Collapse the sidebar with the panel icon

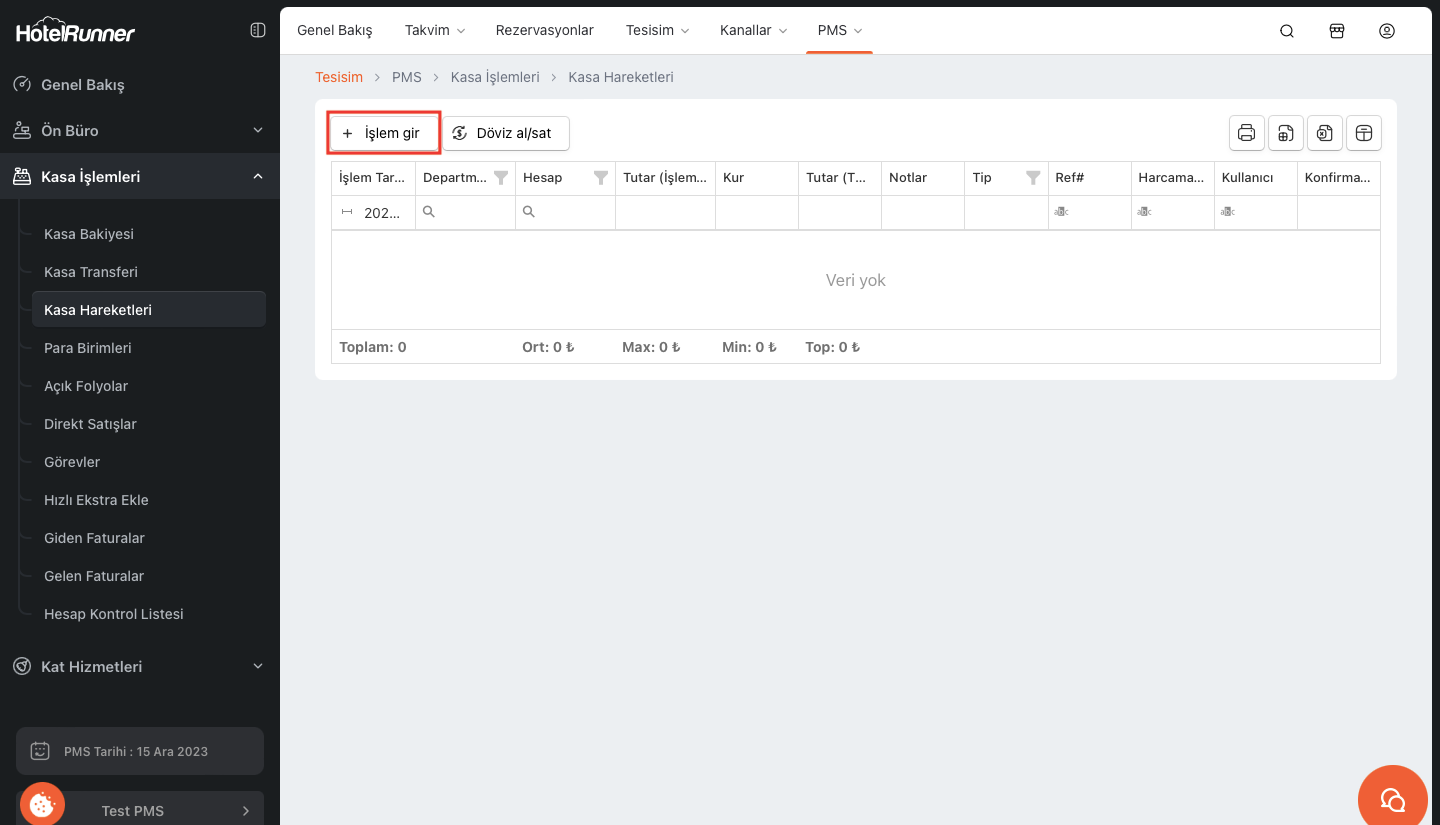257,31
